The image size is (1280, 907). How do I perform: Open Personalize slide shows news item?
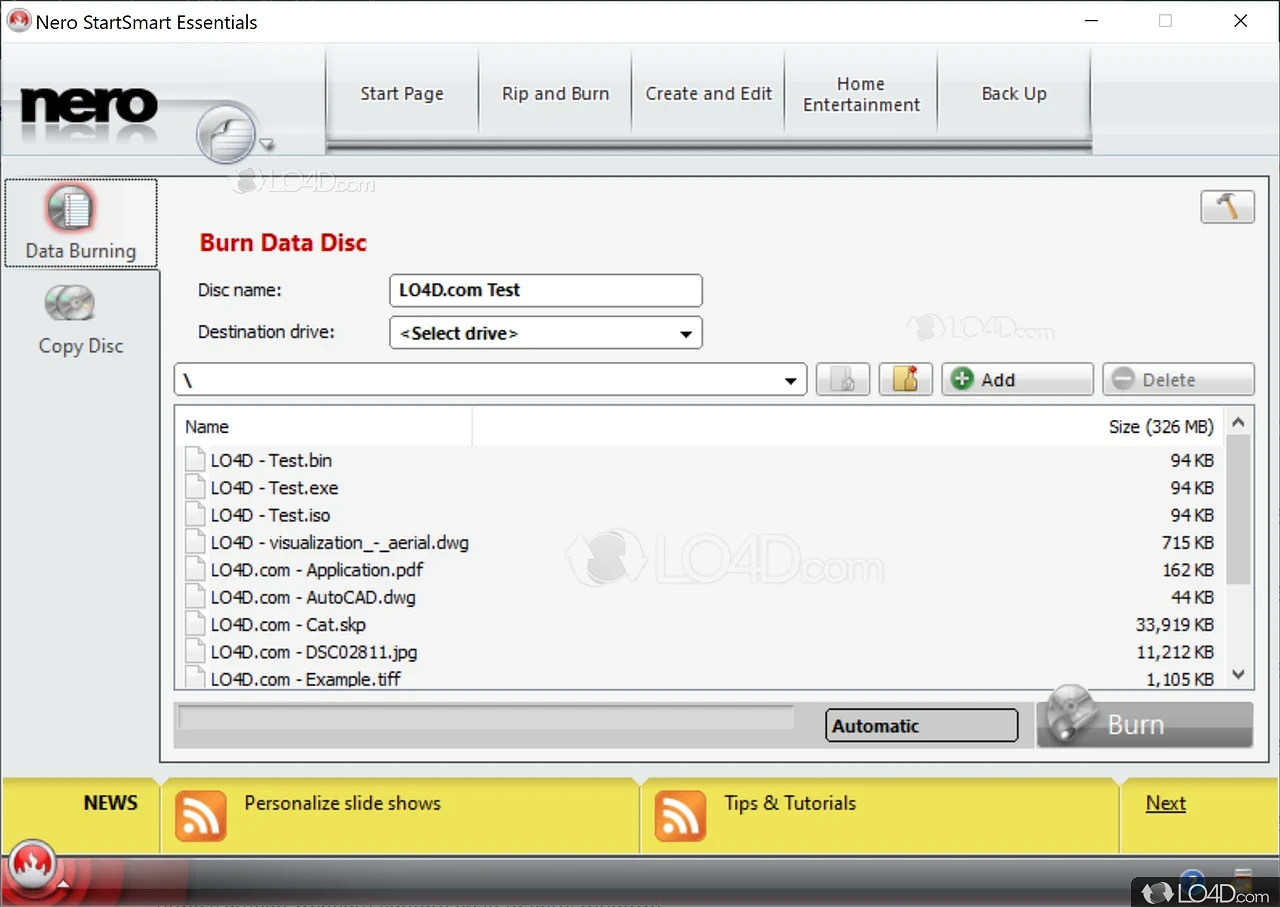click(x=342, y=803)
